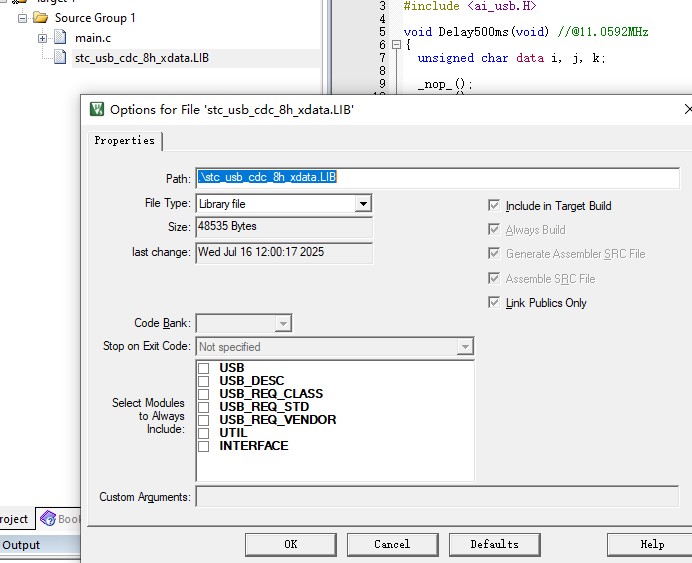
Task: Collapse the Source Group 1 node
Action: tap(23, 18)
